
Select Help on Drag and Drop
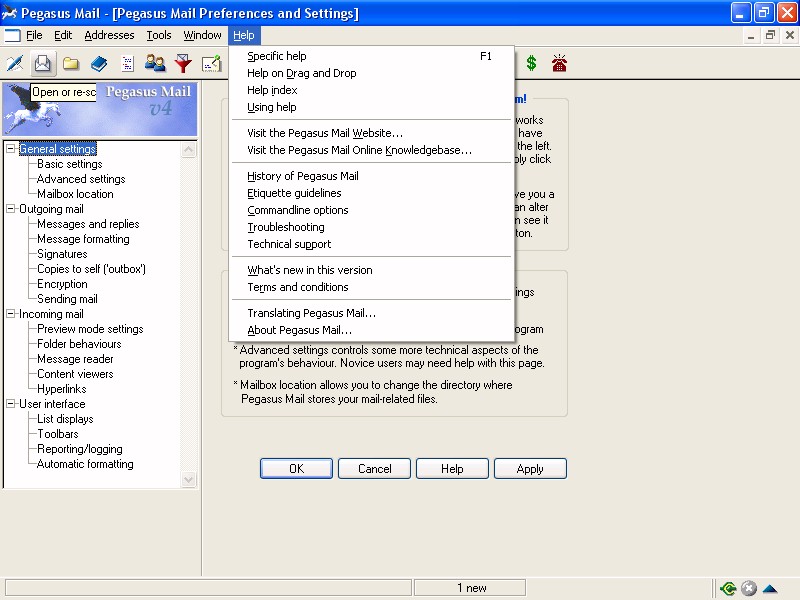tap(371, 73)
